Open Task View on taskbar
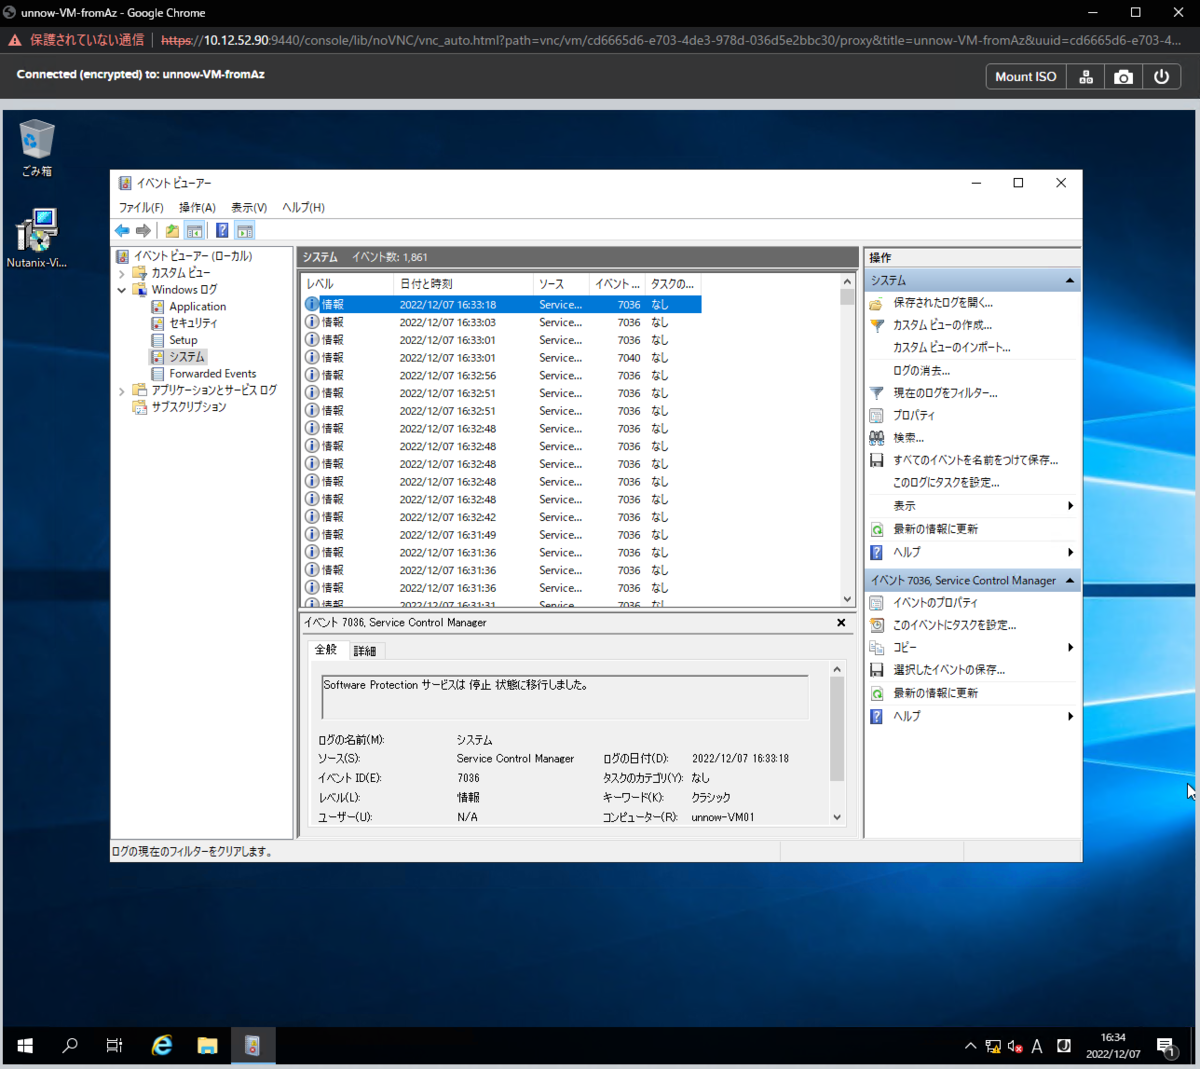This screenshot has height=1069, width=1200. pyautogui.click(x=114, y=1046)
